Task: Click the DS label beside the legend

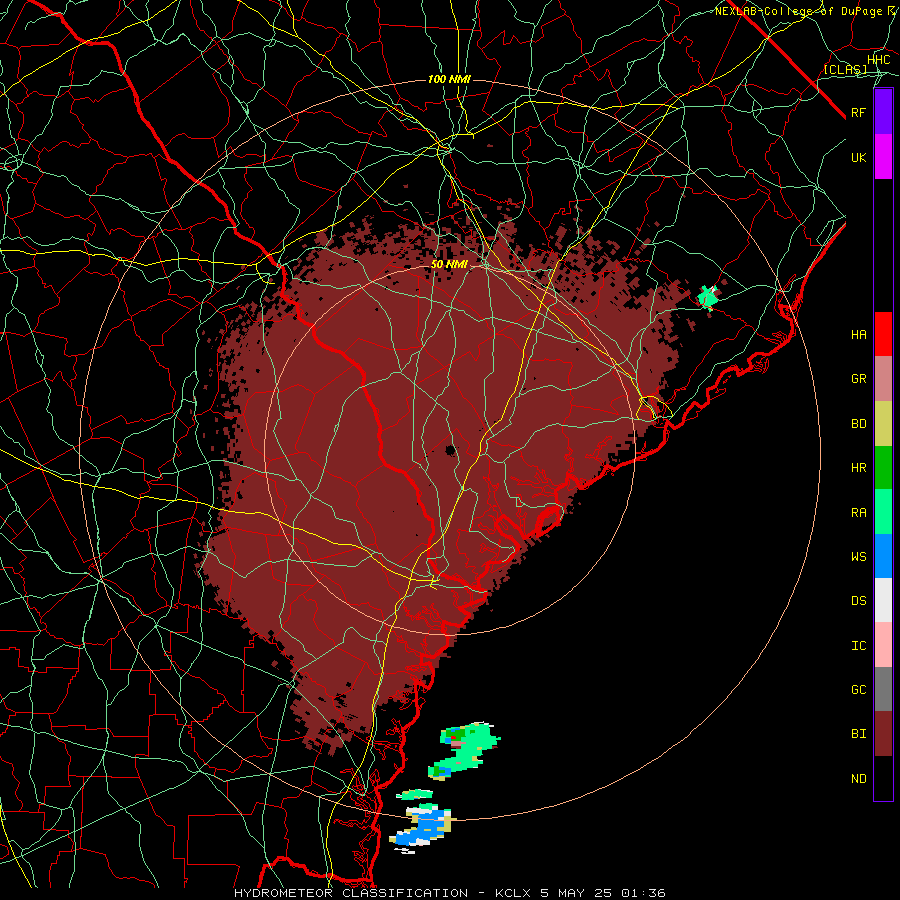Action: 859,601
